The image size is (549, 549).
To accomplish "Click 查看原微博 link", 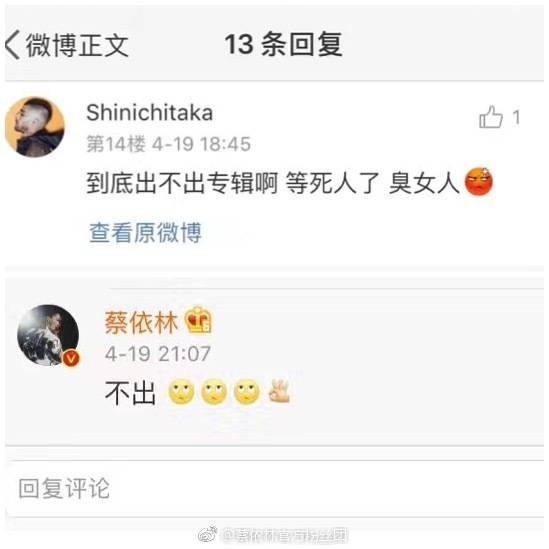I will click(145, 232).
